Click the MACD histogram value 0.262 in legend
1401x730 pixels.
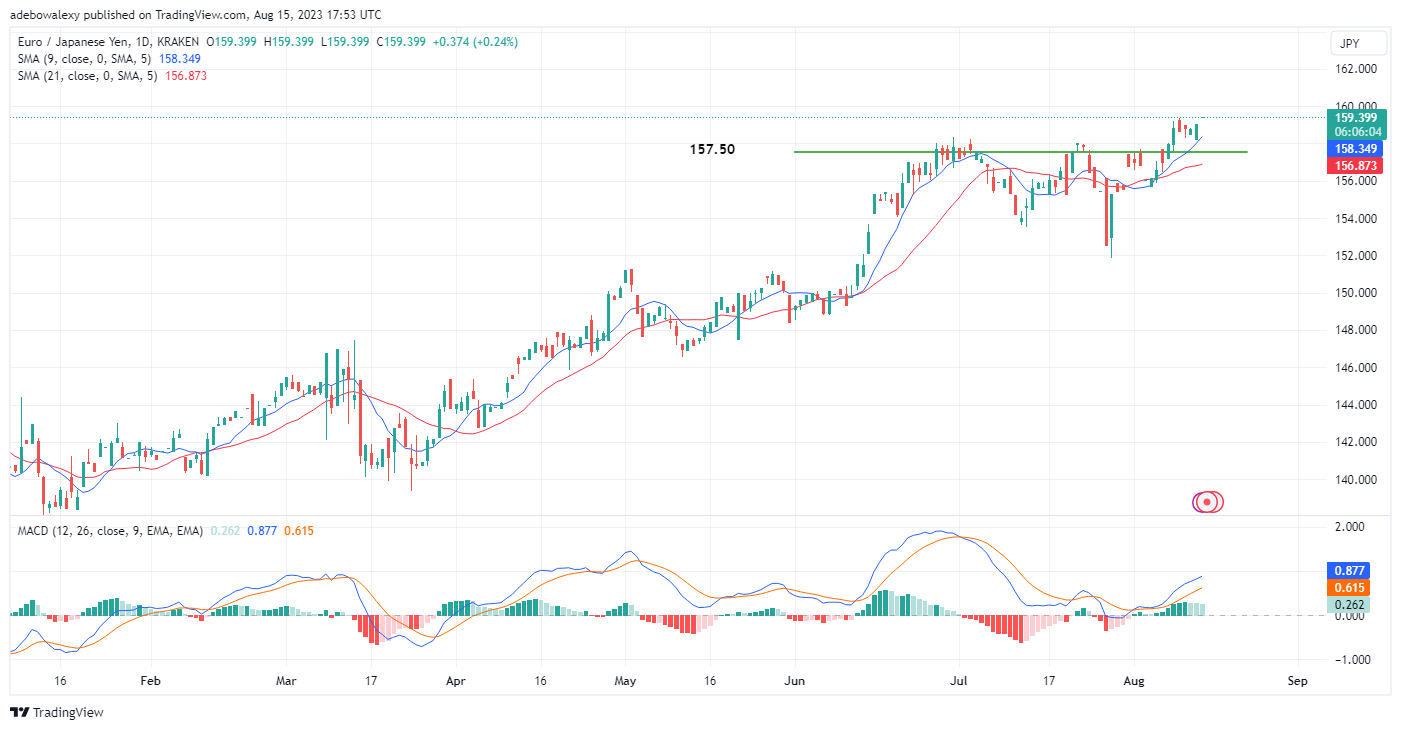click(226, 530)
